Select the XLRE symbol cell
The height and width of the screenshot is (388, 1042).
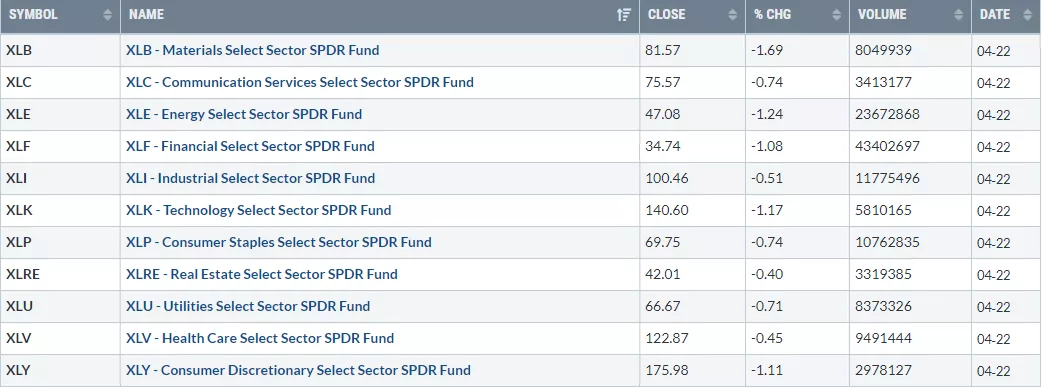tap(60, 274)
